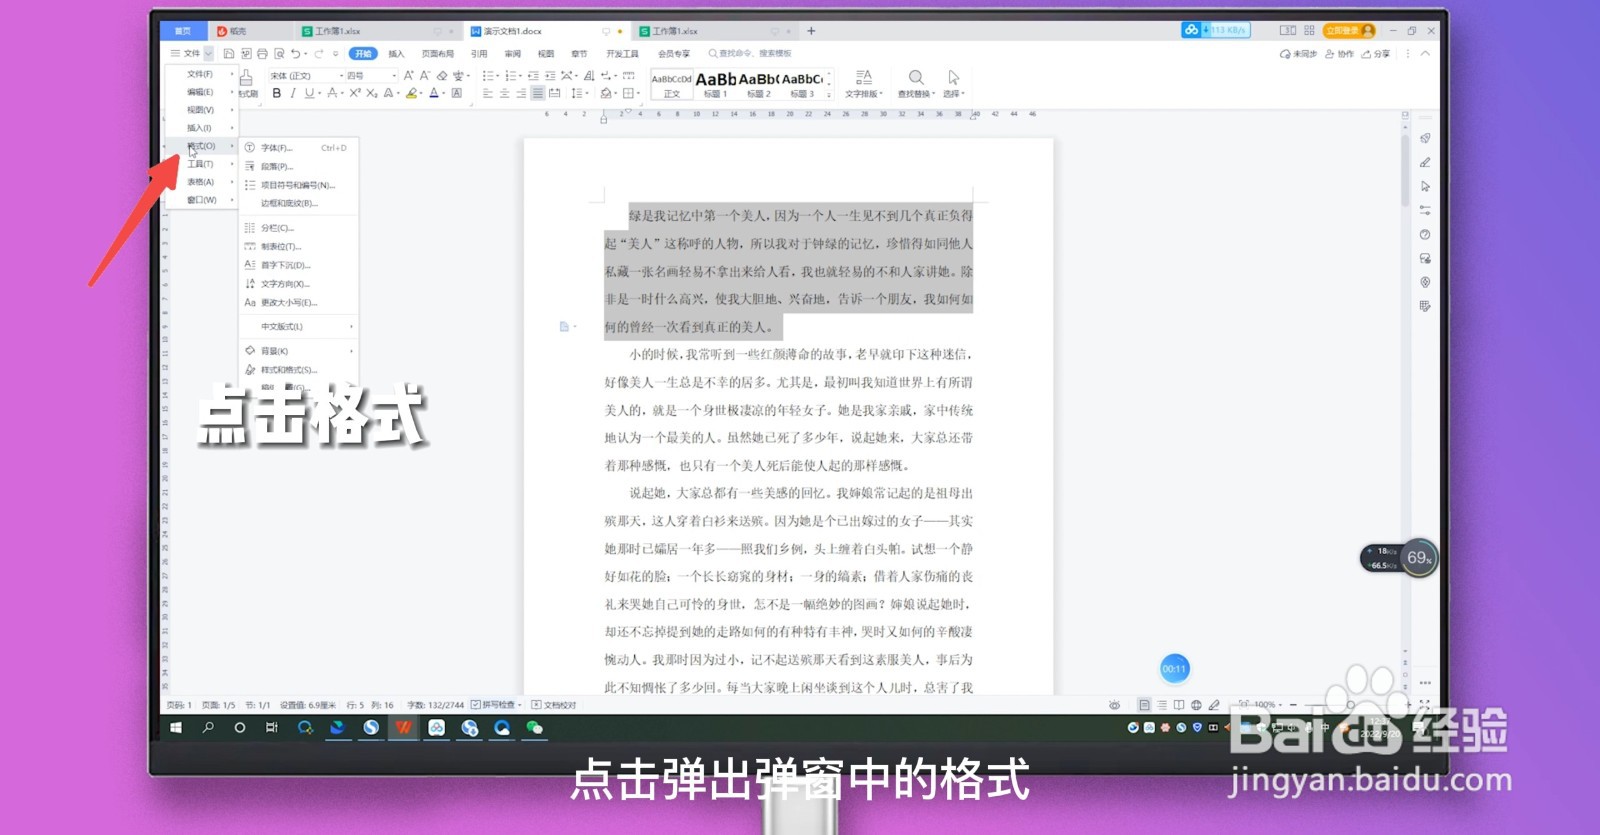The image size is (1600, 835).
Task: Collapse the ribbon with the chevron
Action: pos(1425,54)
